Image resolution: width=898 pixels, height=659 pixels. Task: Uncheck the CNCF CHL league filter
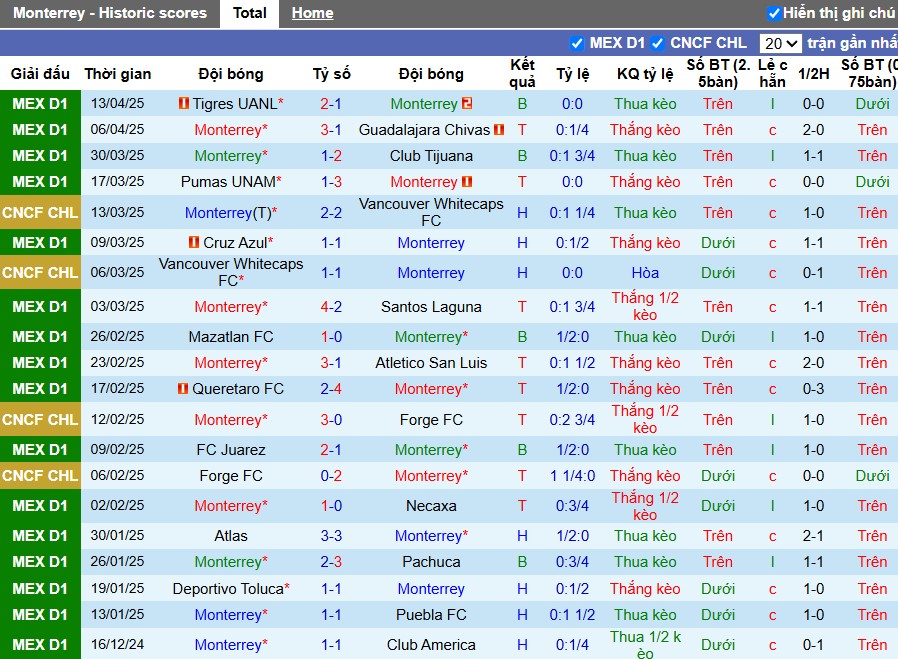click(657, 43)
